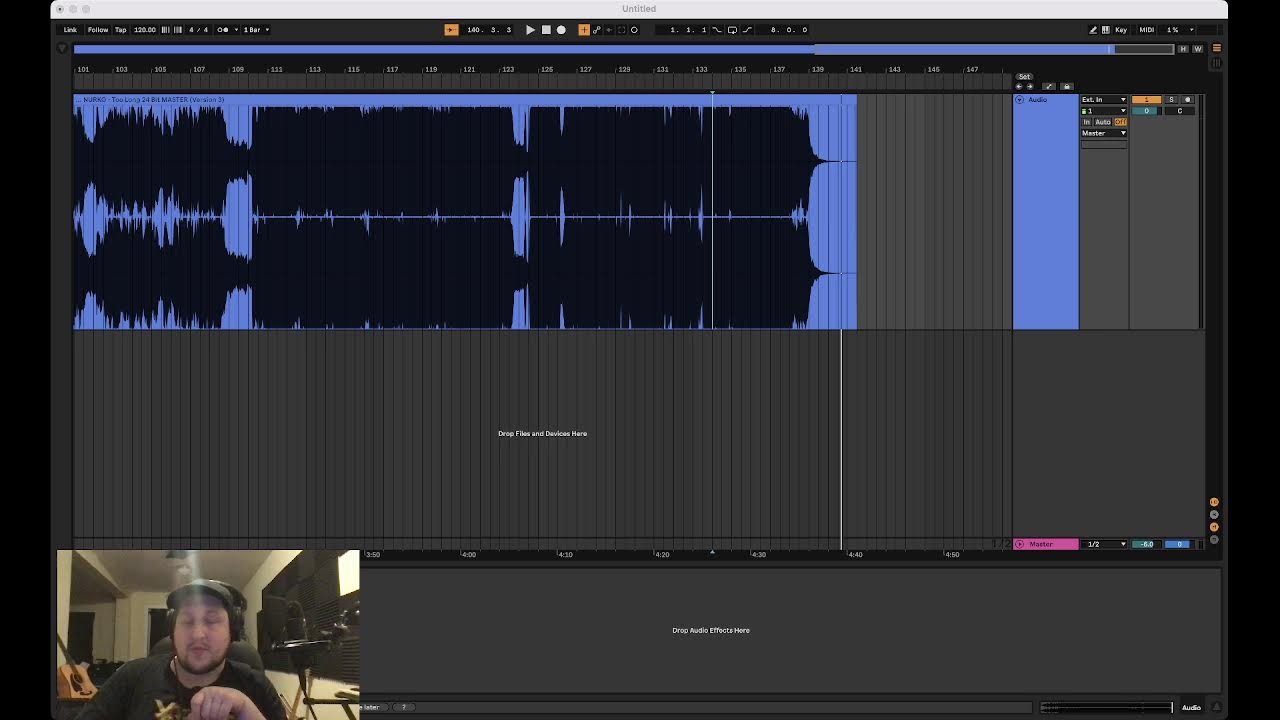Click the Capture MIDI icon
Screen dimensions: 1280x720
click(621, 30)
